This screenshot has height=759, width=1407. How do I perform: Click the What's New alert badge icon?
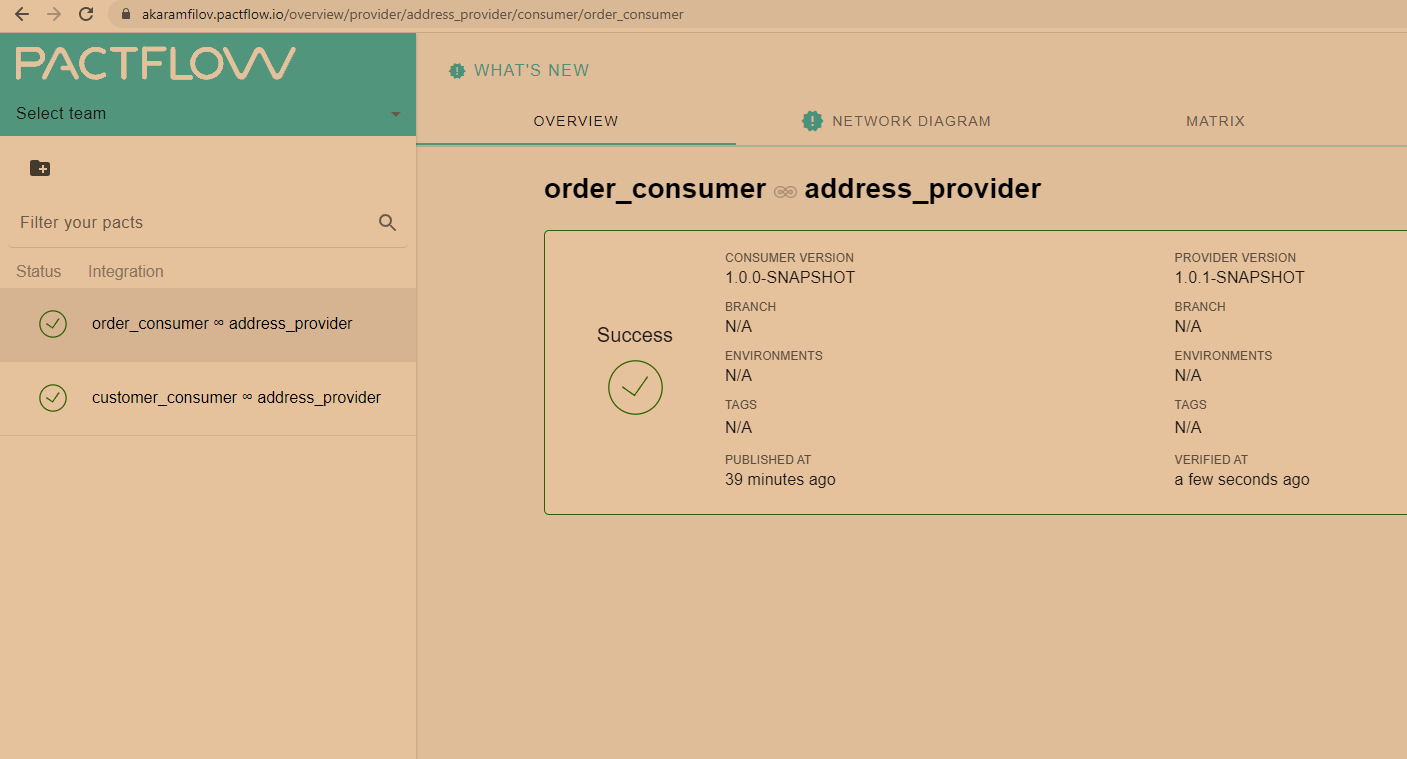pyautogui.click(x=457, y=71)
